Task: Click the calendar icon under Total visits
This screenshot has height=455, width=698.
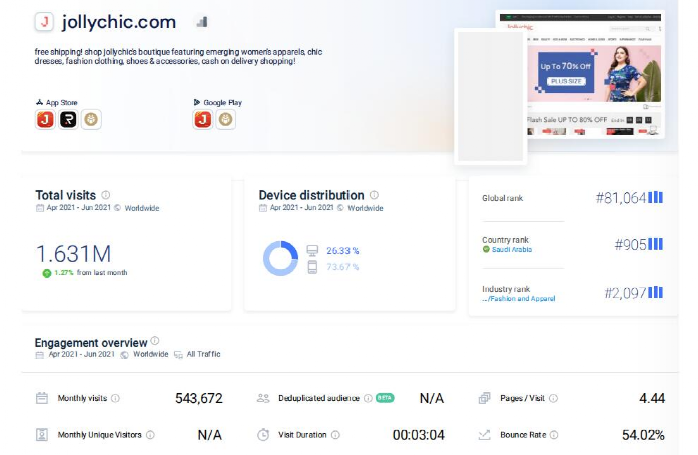Action: (40, 208)
